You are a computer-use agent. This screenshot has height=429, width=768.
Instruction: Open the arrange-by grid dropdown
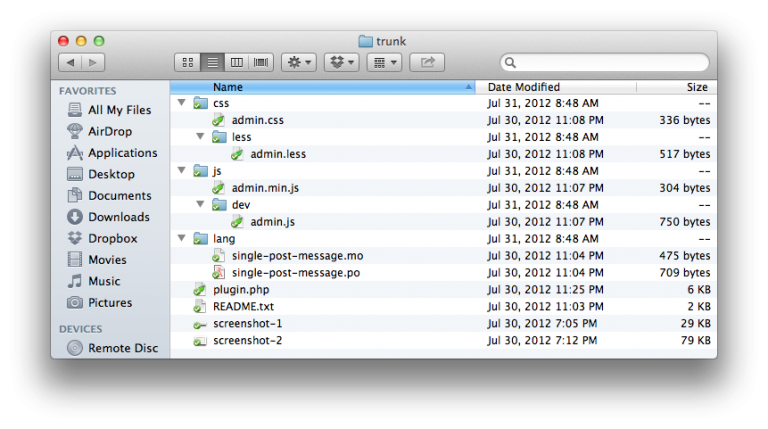(x=384, y=62)
